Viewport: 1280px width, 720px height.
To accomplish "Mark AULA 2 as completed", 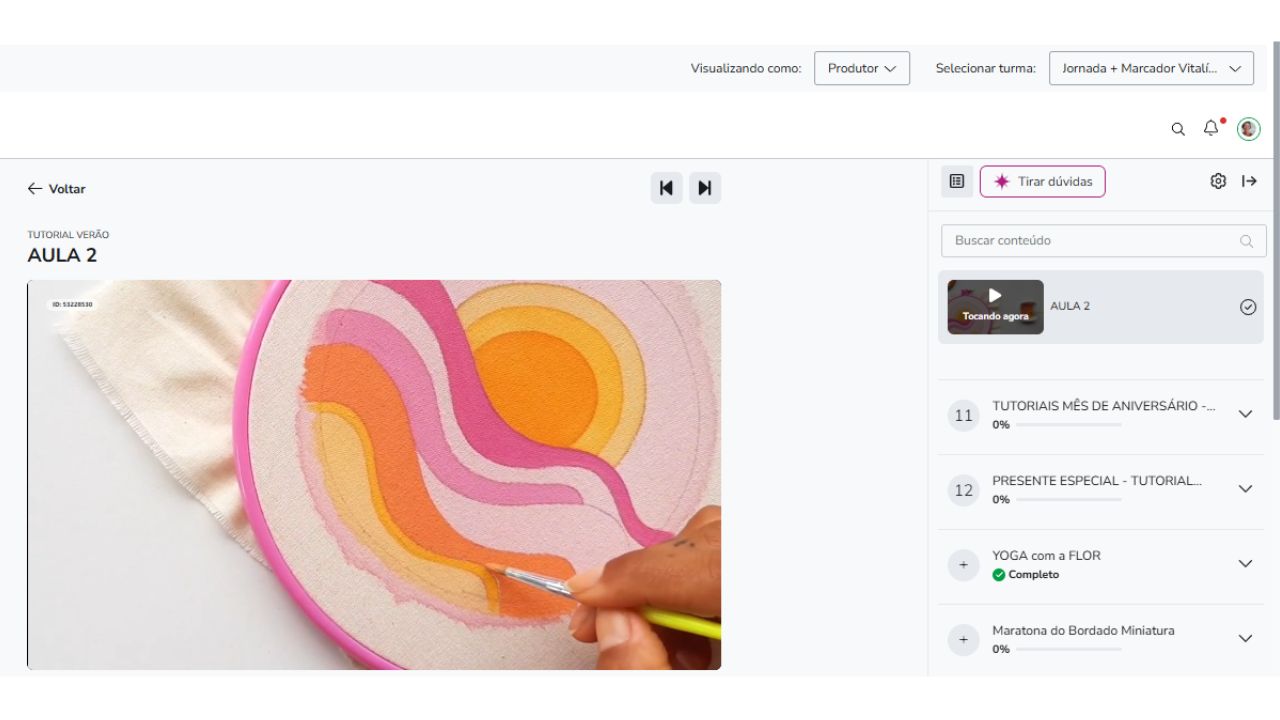I will (x=1248, y=307).
